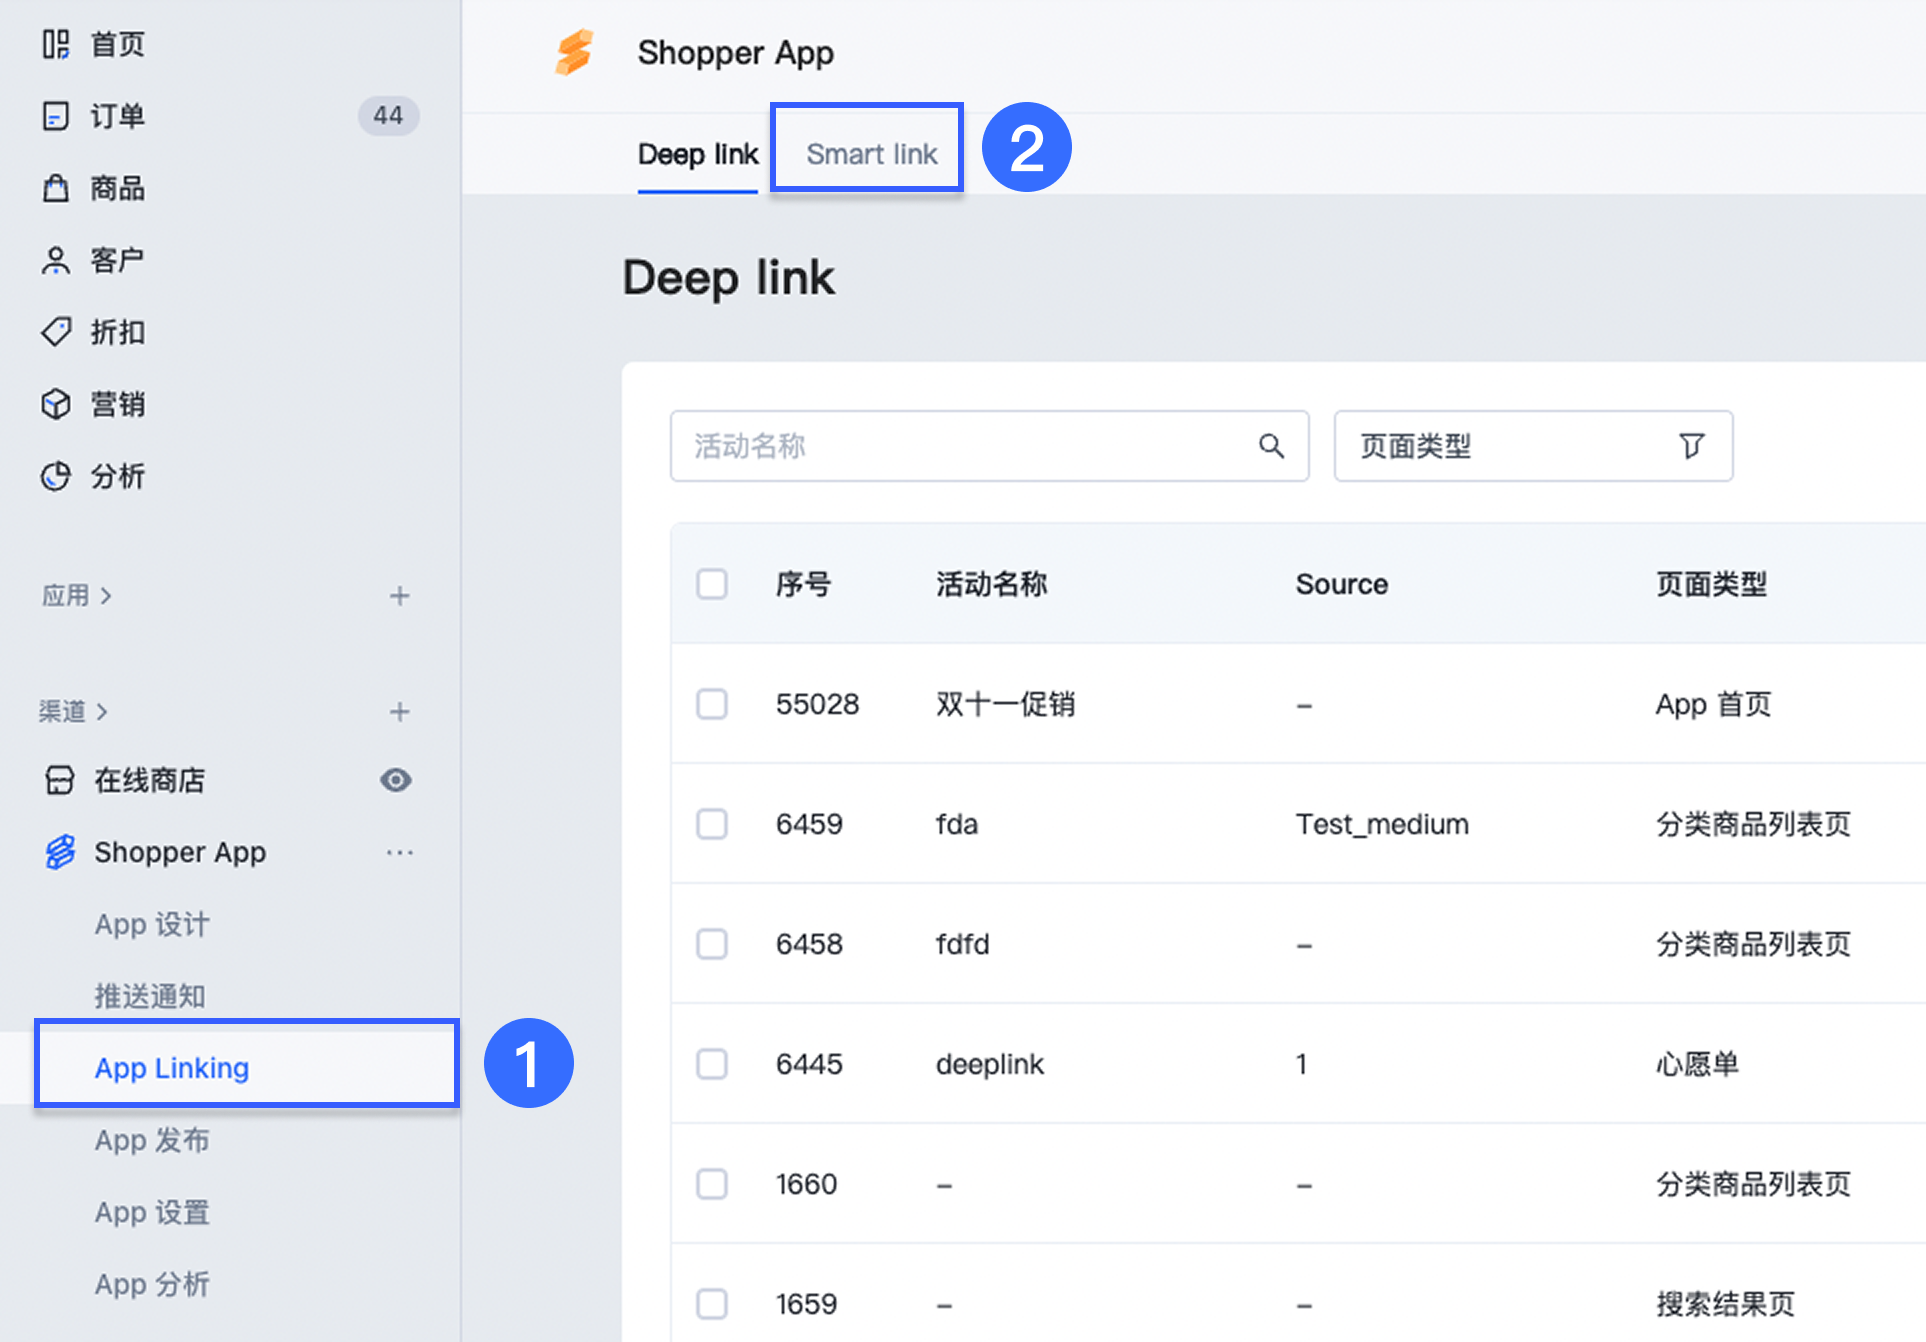The width and height of the screenshot is (1926, 1342).
Task: Select all rows with header checkbox
Action: (x=712, y=584)
